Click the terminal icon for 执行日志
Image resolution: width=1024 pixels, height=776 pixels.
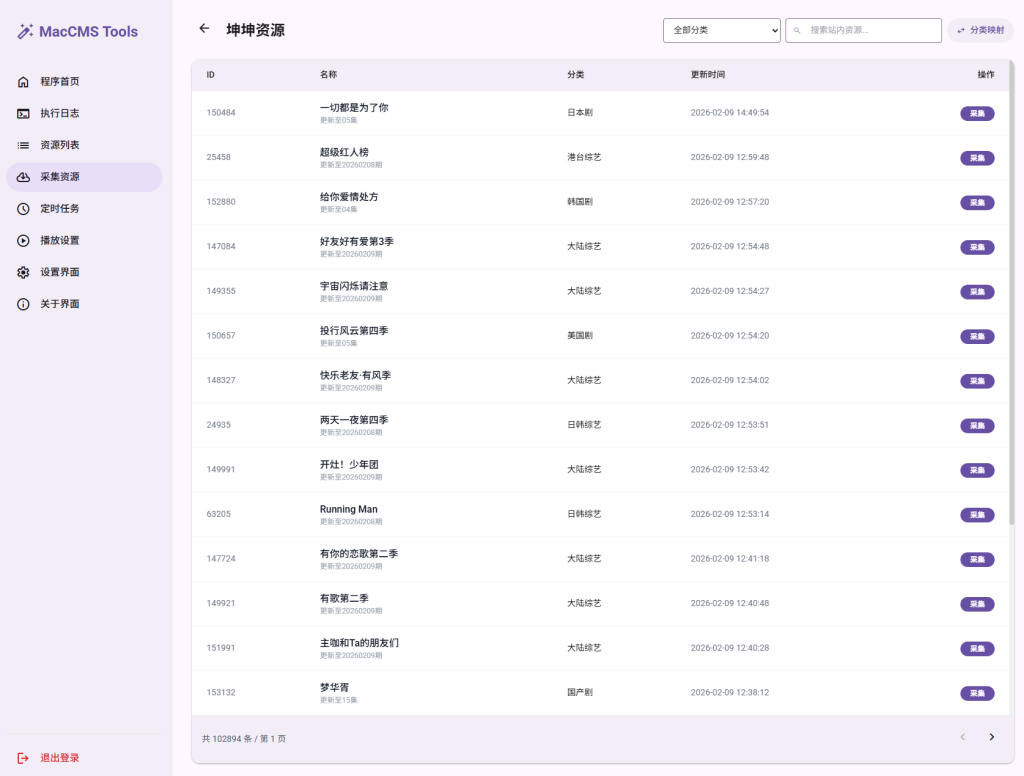click(x=23, y=114)
